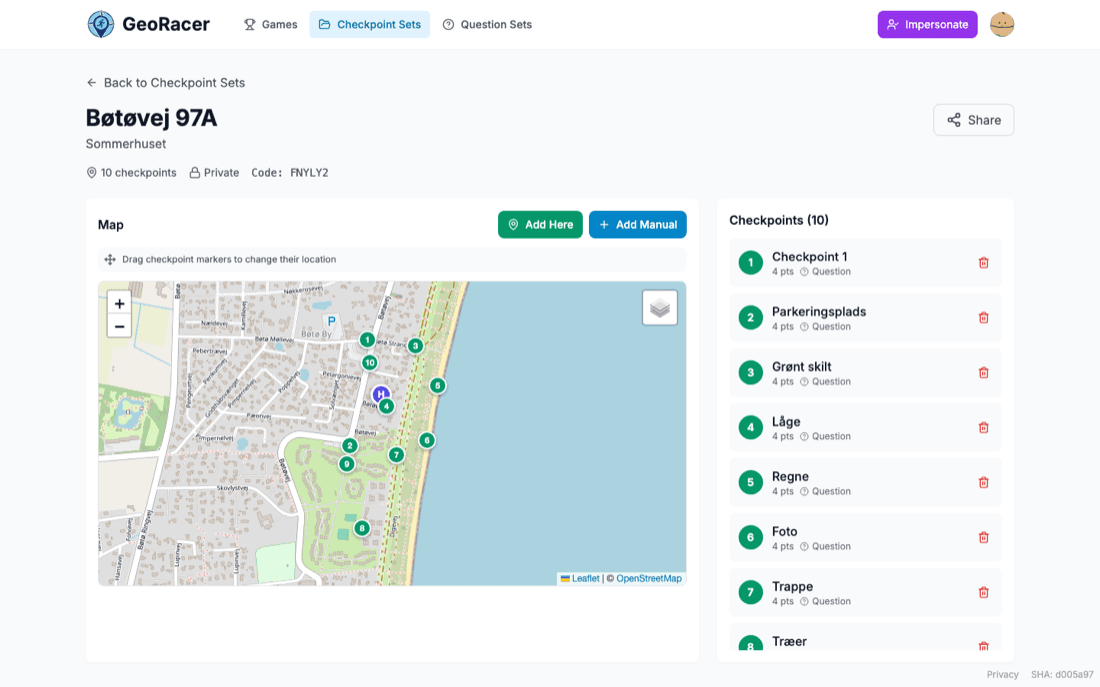Zoom in on the map
1100x687 pixels.
(x=119, y=304)
